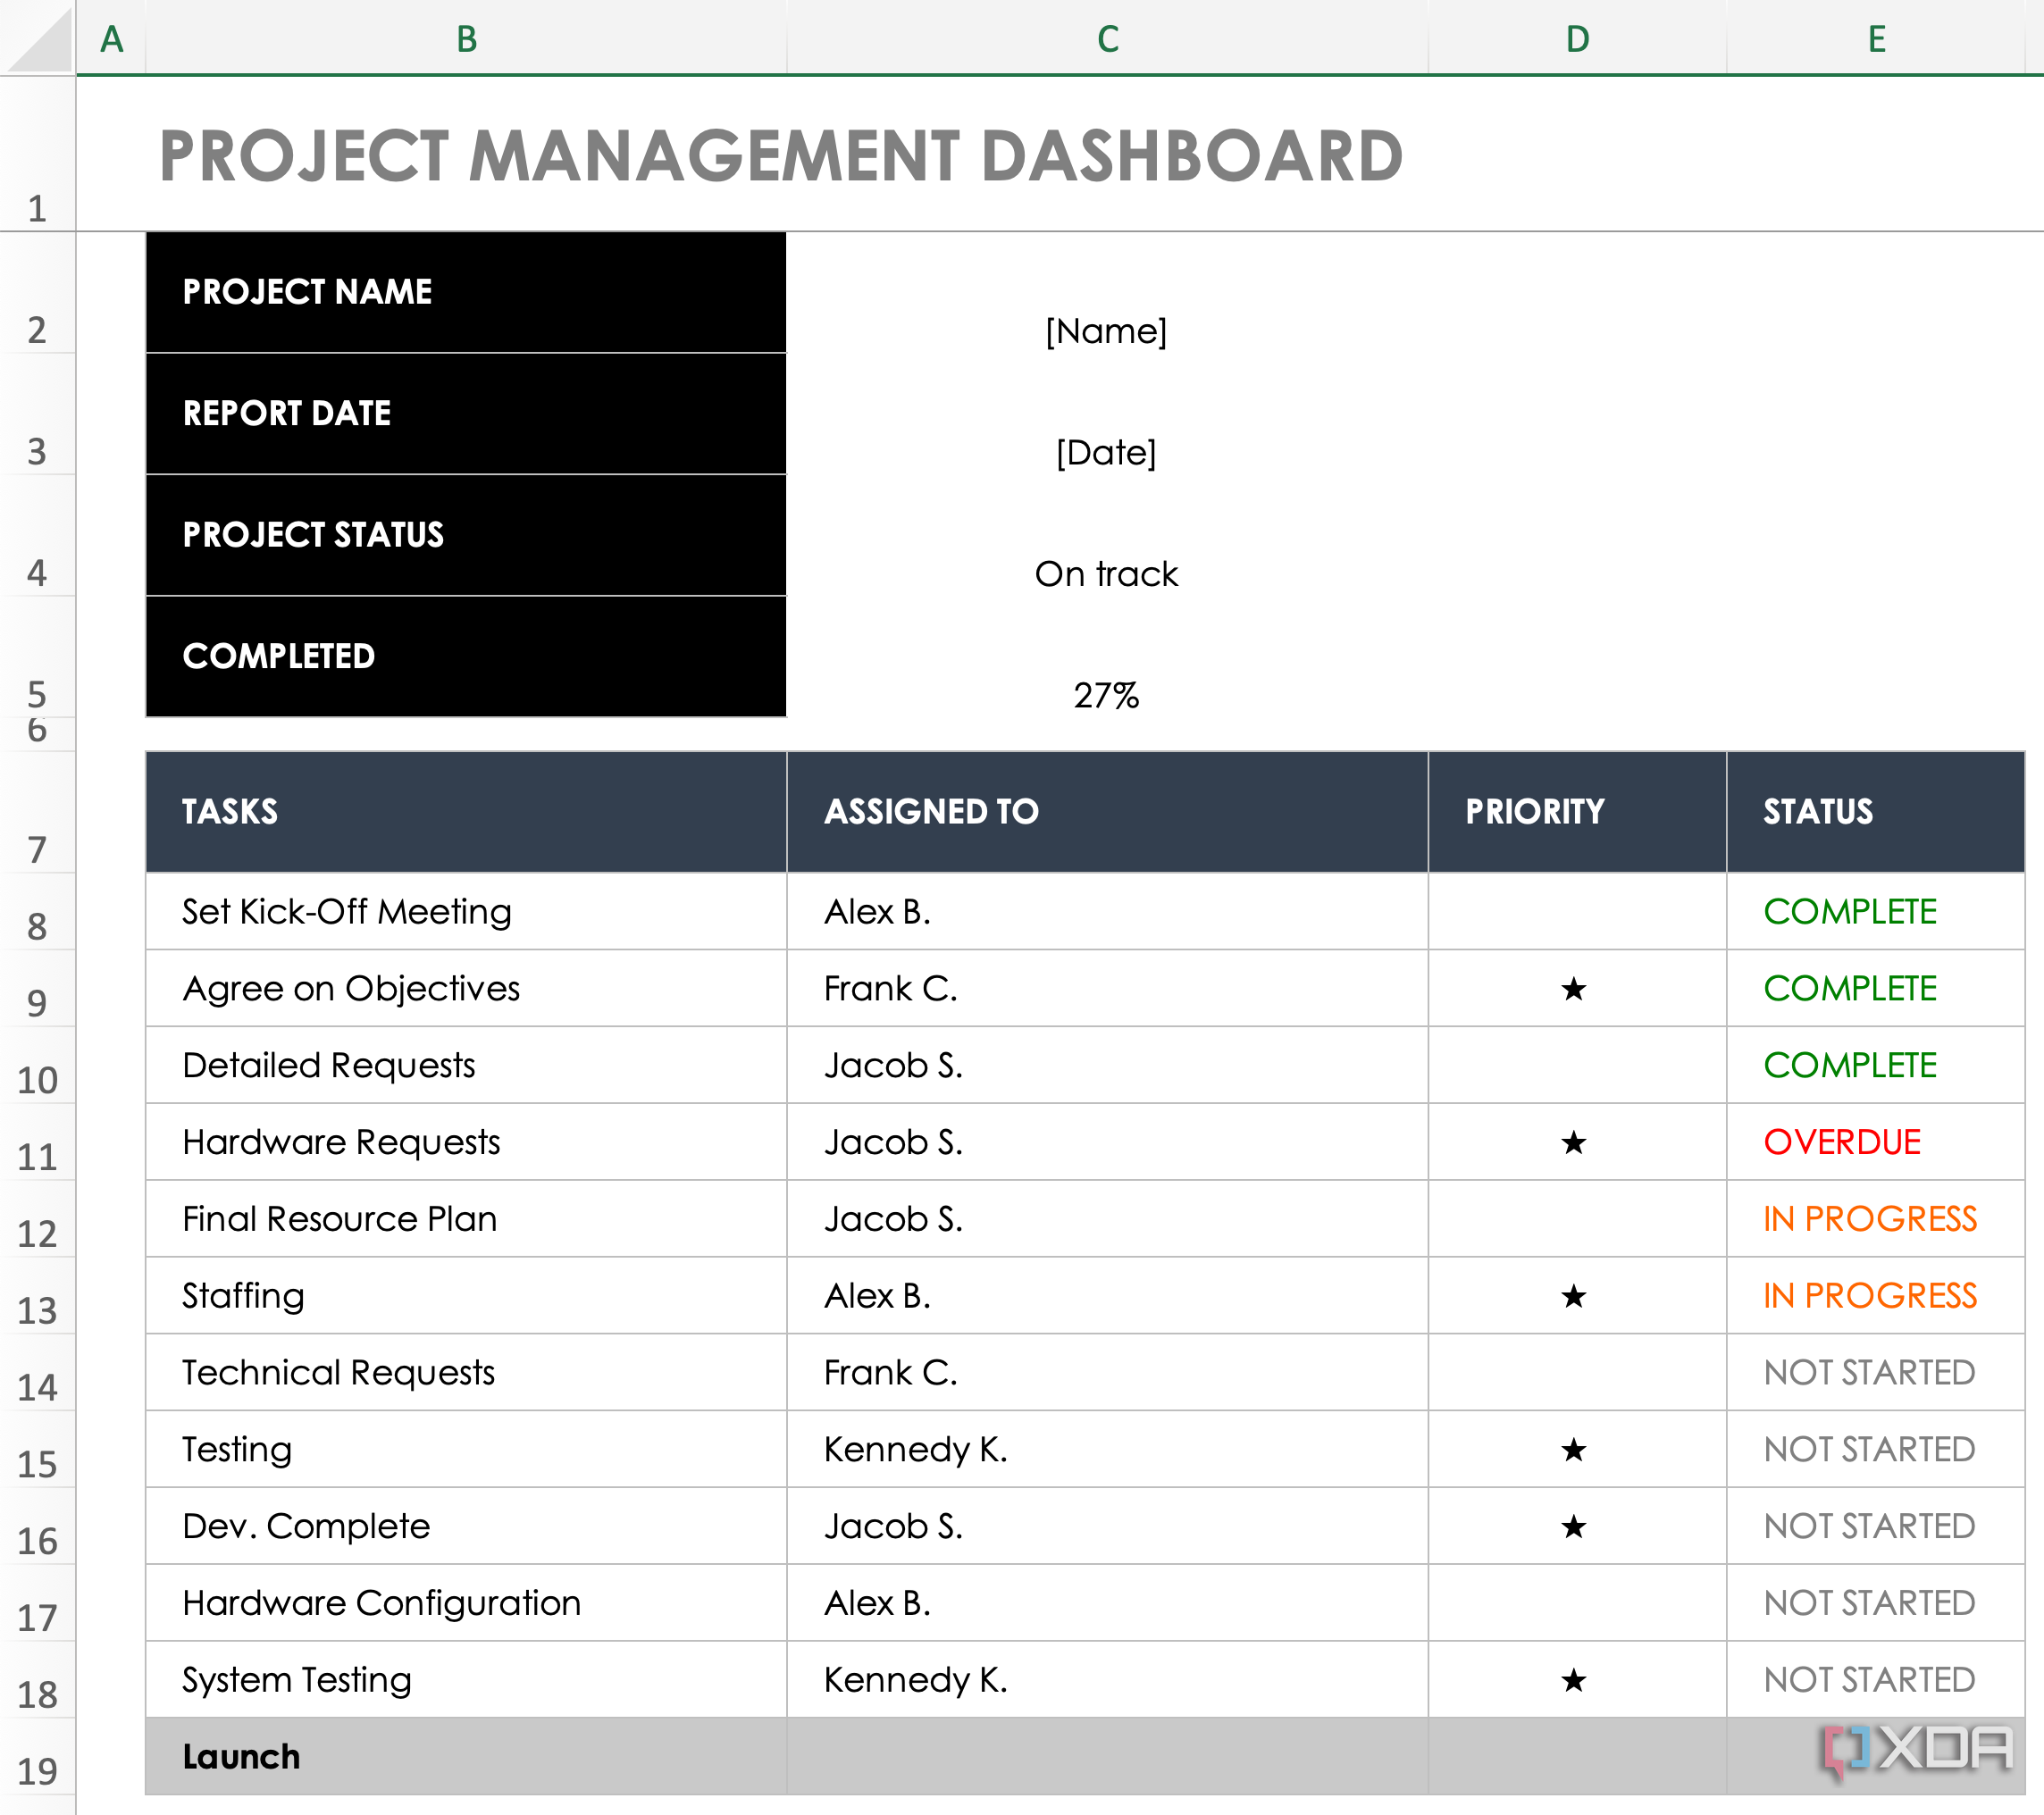2044x1815 pixels.
Task: Click the star priority marker for Staffing
Action: pos(1574,1296)
